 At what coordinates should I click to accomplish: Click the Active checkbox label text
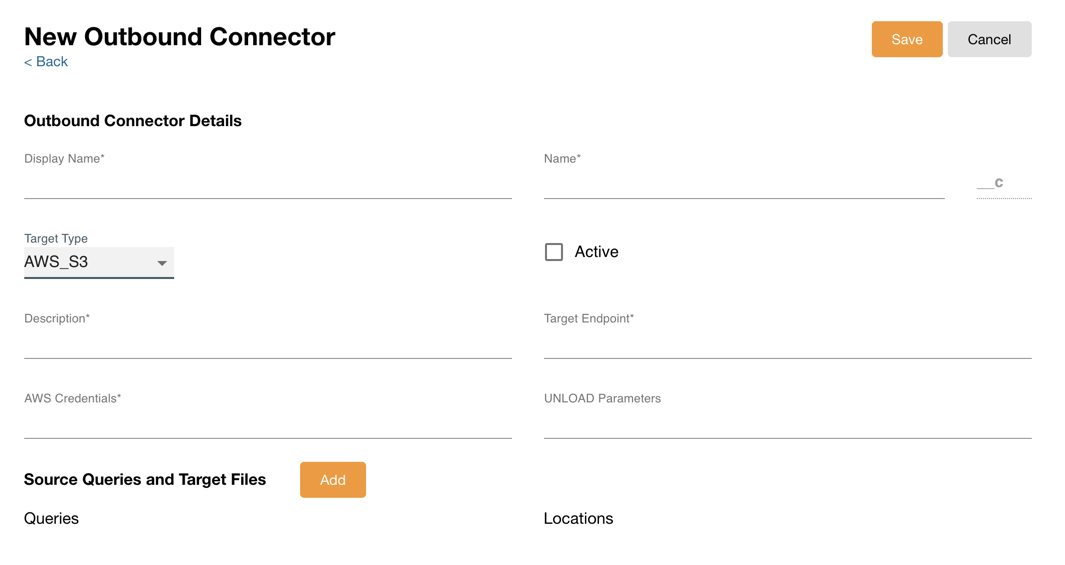click(596, 252)
